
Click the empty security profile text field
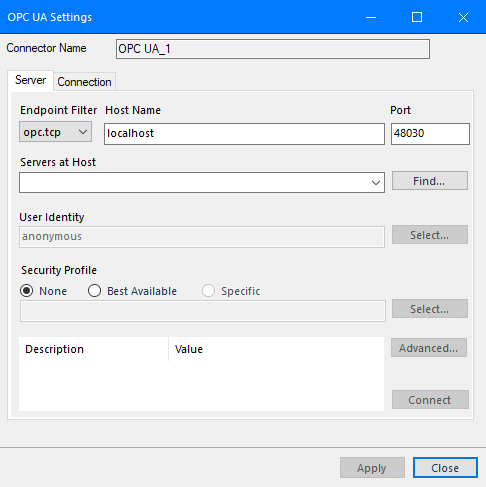pyautogui.click(x=203, y=311)
